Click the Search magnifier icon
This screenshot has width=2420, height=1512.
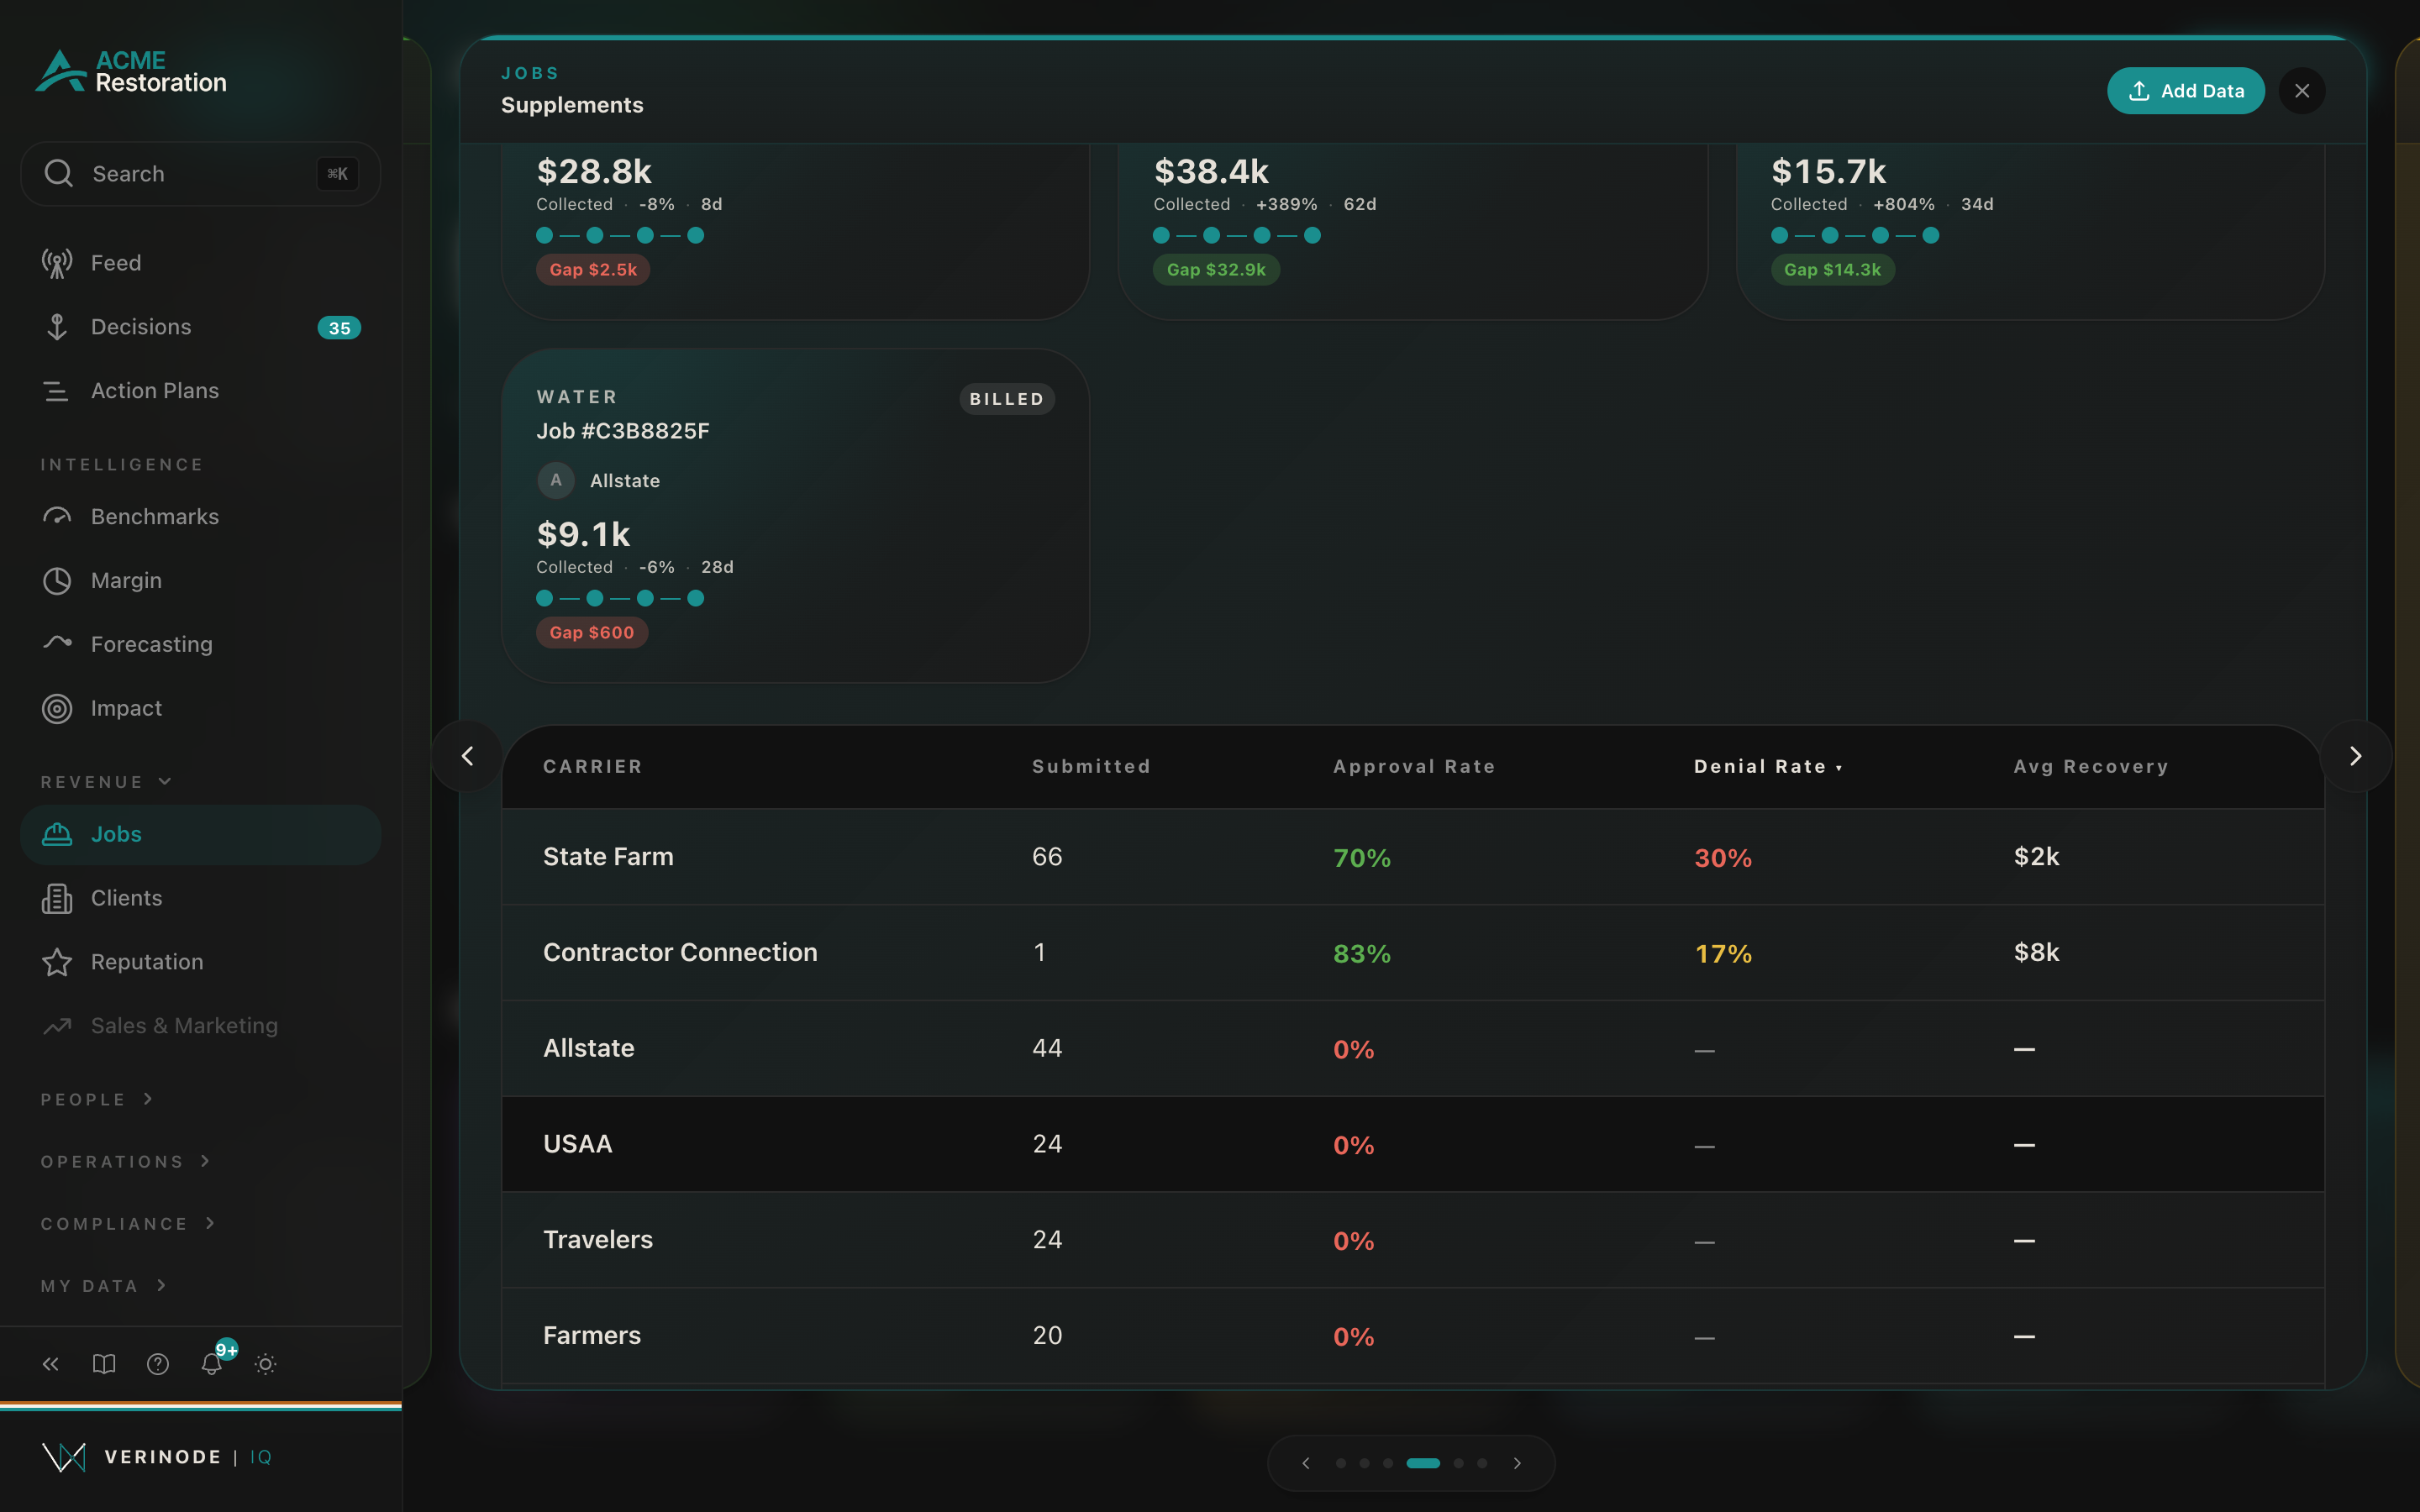(x=59, y=173)
